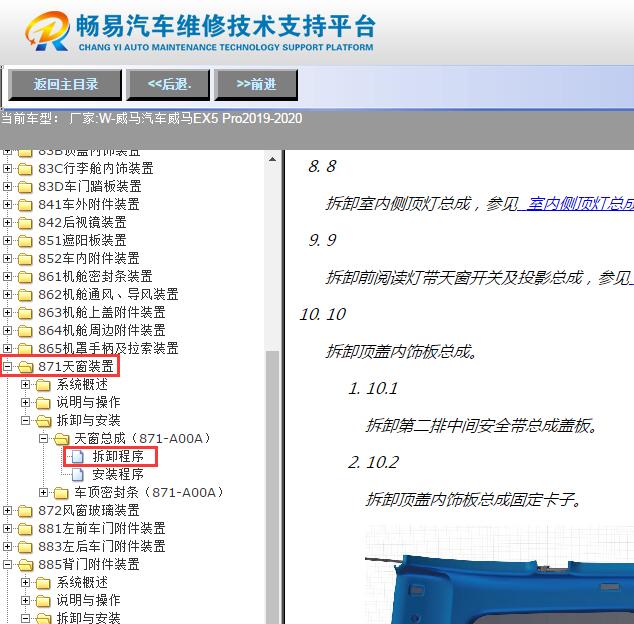
Task: Click the 881左前车门附件装置 folder icon
Action: click(25, 529)
